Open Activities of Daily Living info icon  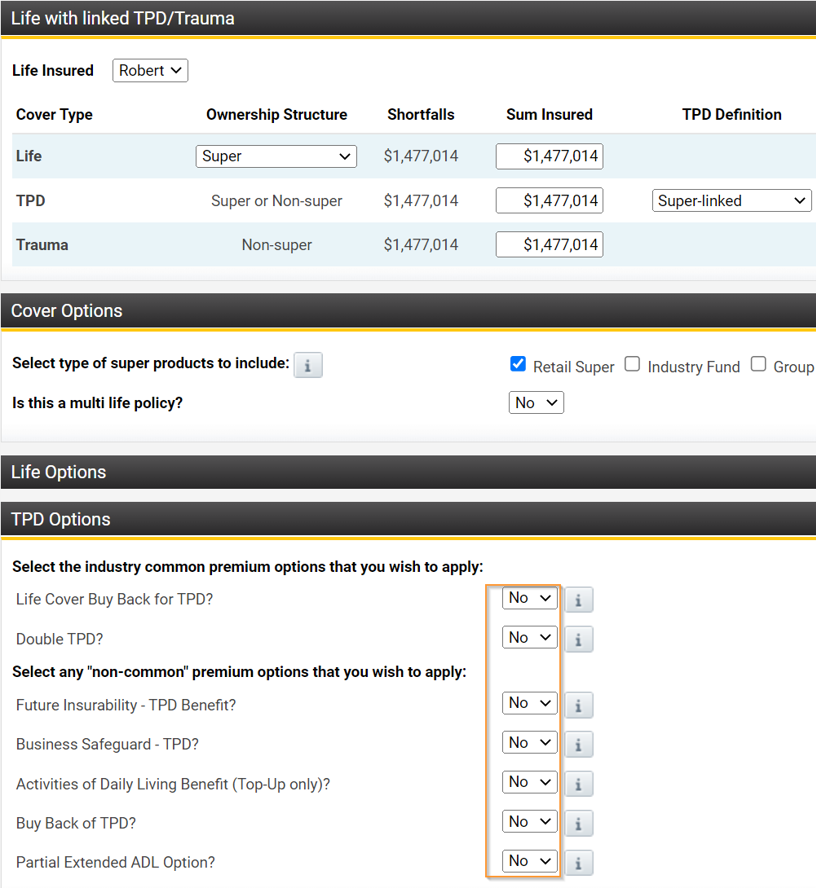click(x=579, y=784)
